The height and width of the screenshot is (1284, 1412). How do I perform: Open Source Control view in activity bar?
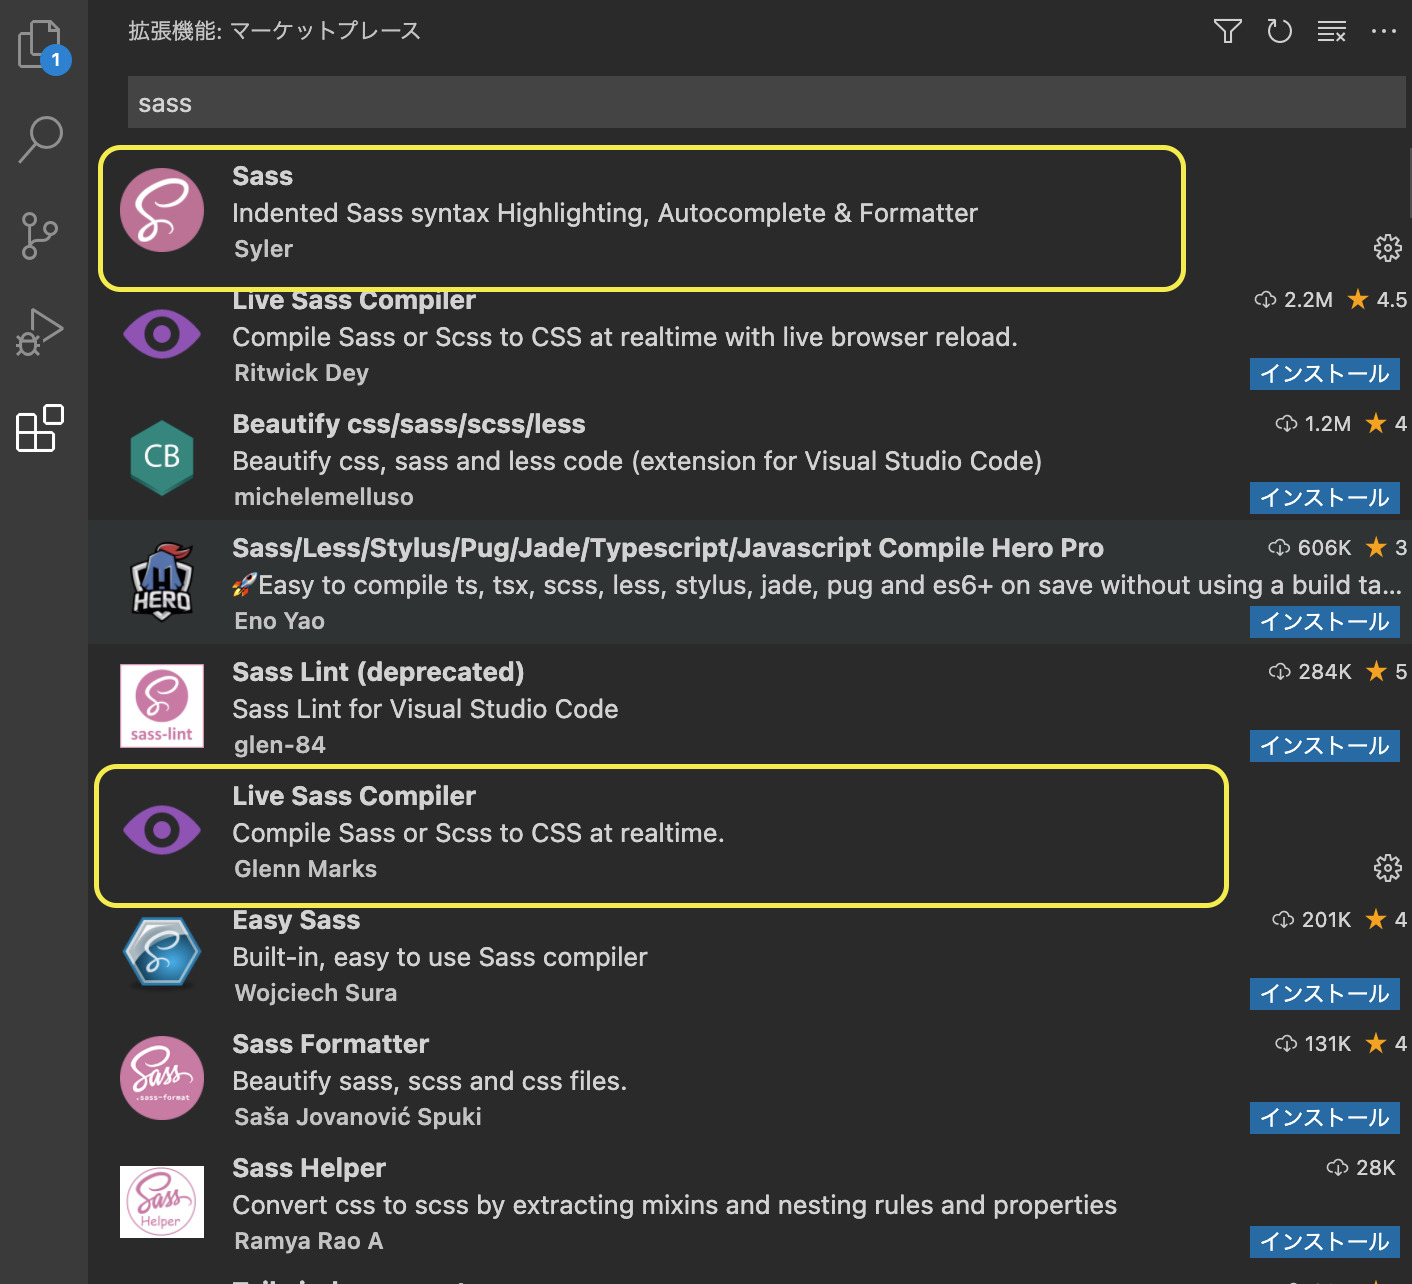[40, 236]
